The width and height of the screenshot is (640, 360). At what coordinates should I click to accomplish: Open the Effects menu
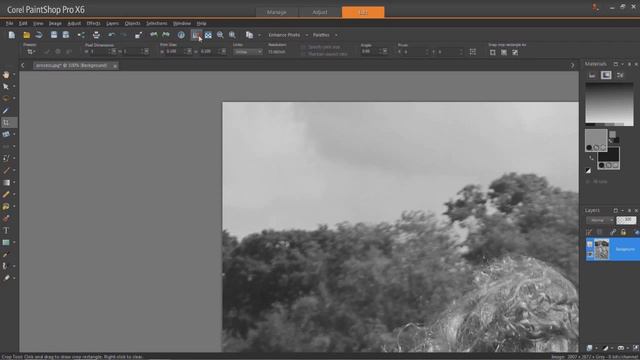93,24
